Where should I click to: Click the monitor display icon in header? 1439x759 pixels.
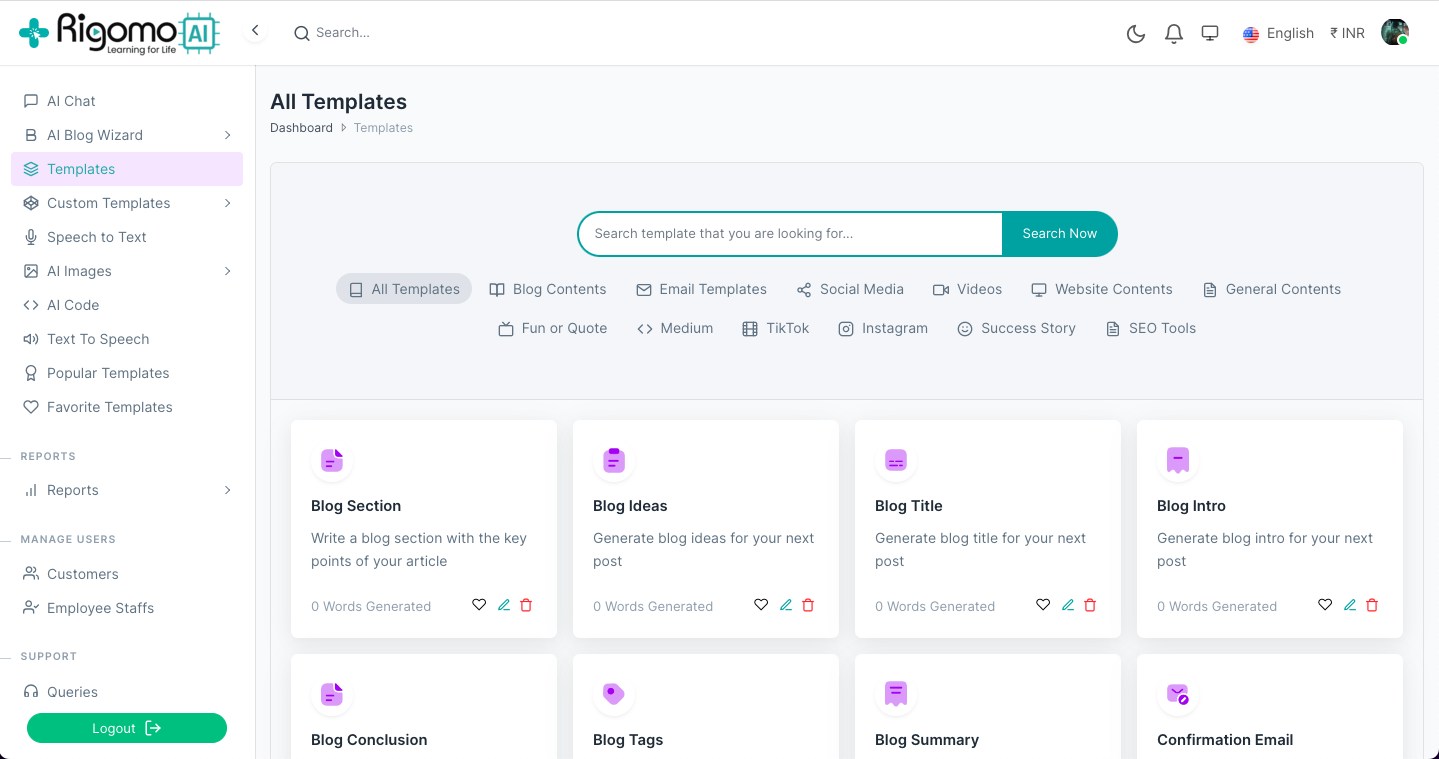coord(1210,33)
